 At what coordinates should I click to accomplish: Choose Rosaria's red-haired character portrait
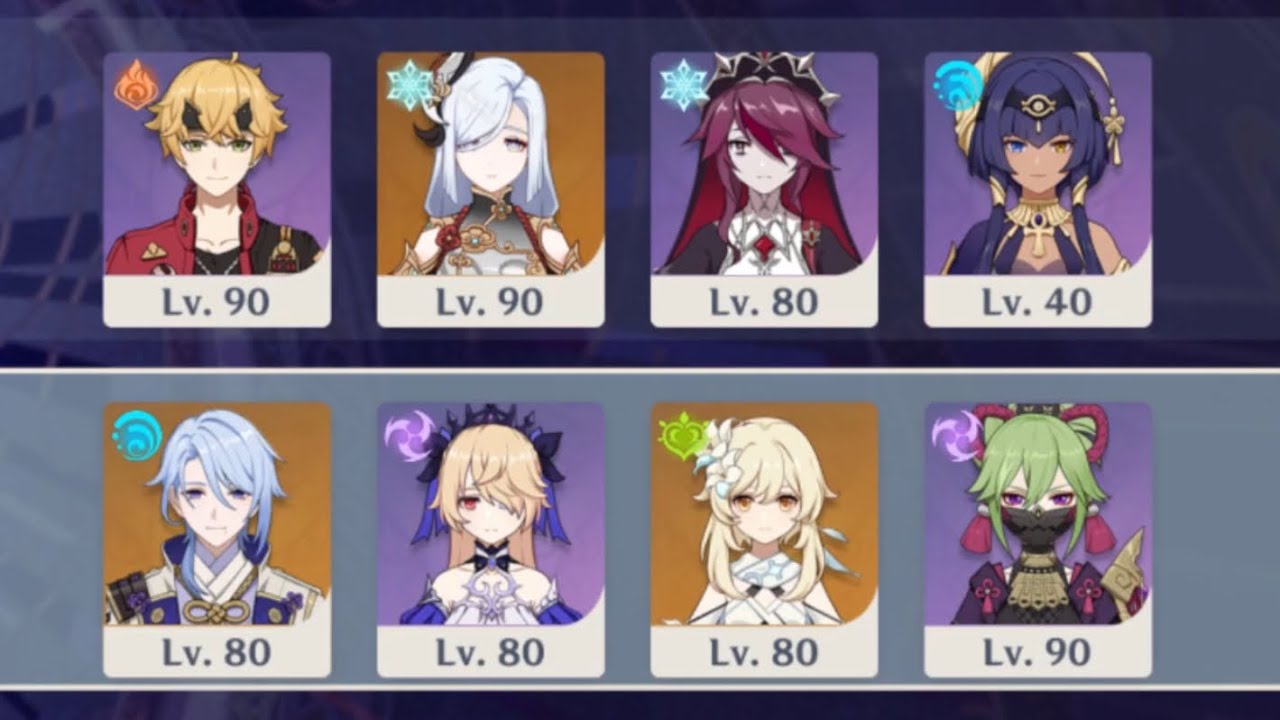[x=764, y=164]
